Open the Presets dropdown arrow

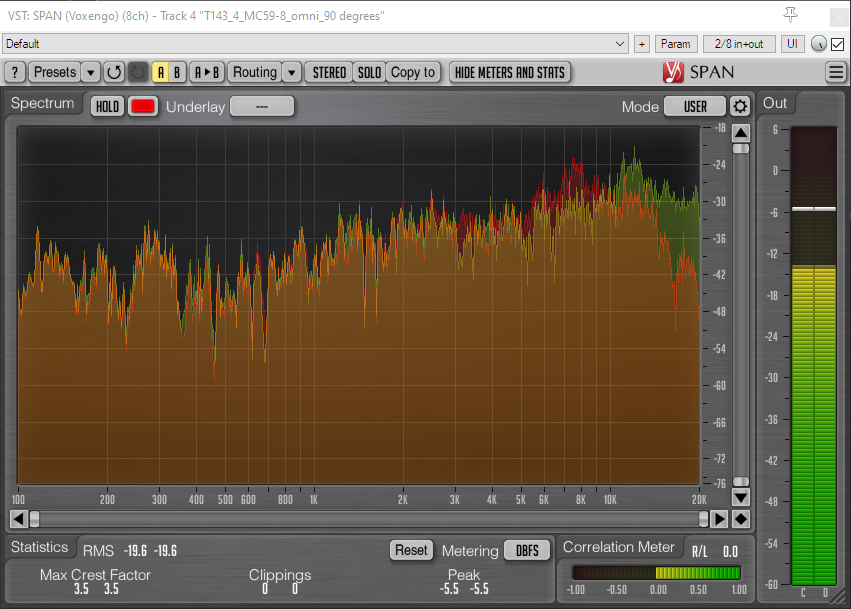click(90, 72)
